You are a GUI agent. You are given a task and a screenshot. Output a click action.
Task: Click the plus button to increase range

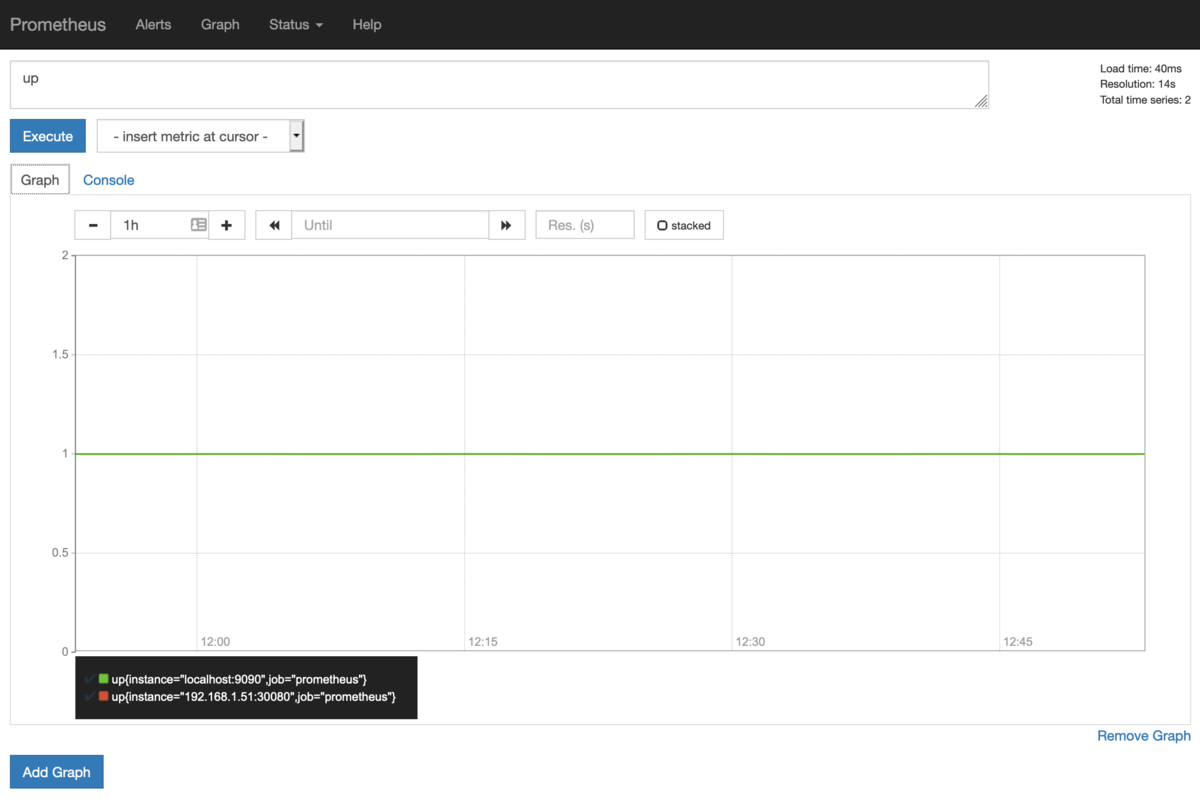pyautogui.click(x=226, y=225)
